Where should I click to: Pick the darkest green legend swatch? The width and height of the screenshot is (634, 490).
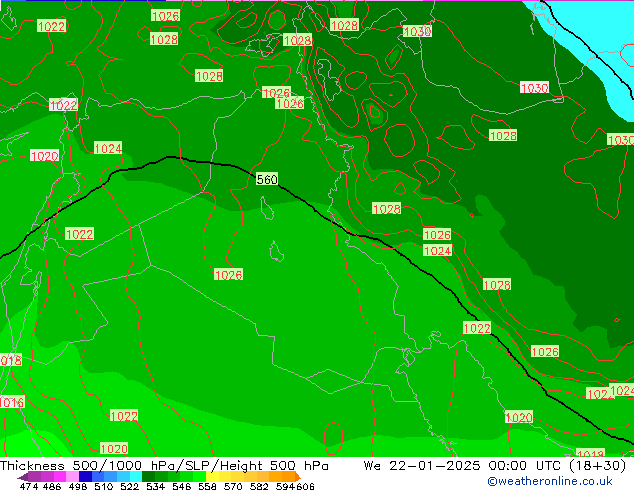(148, 476)
